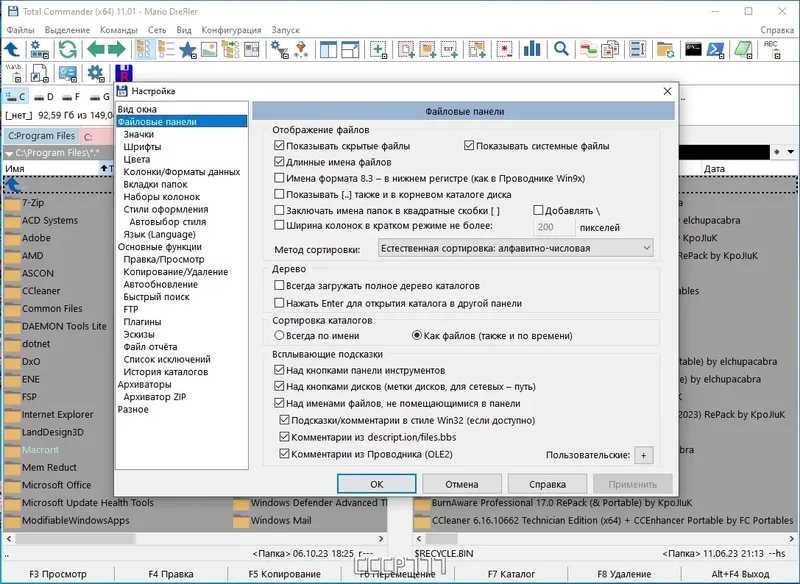
Task: Click the Отмена button
Action: [462, 484]
